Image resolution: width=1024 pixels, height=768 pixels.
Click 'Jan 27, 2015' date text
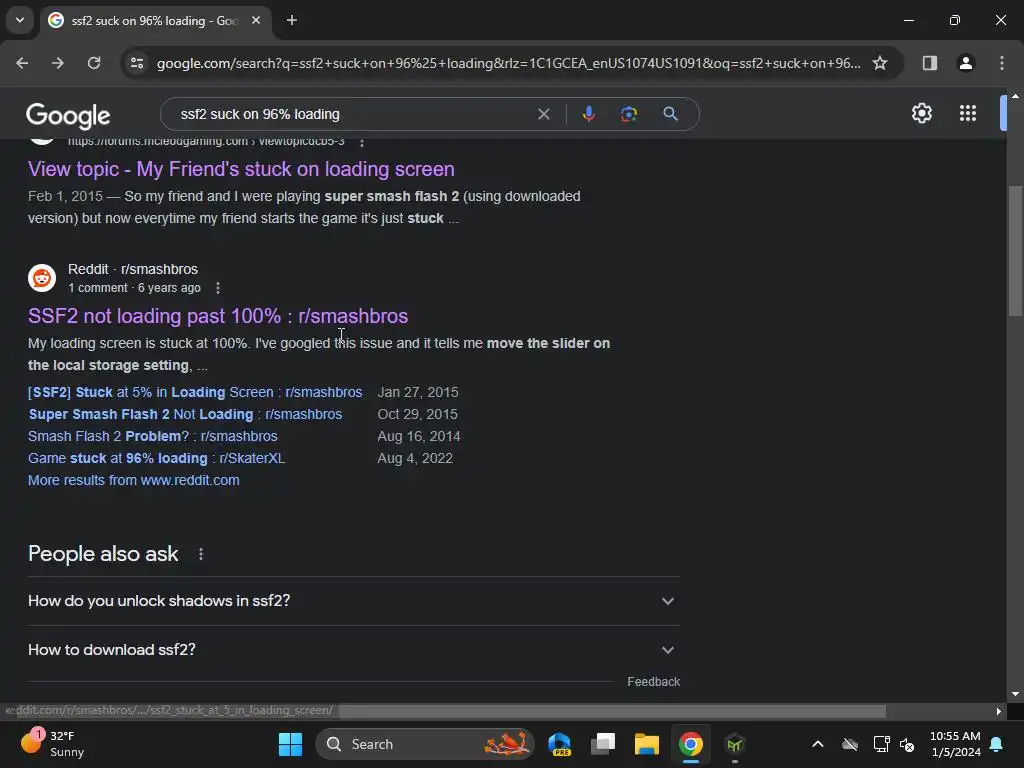tap(418, 392)
